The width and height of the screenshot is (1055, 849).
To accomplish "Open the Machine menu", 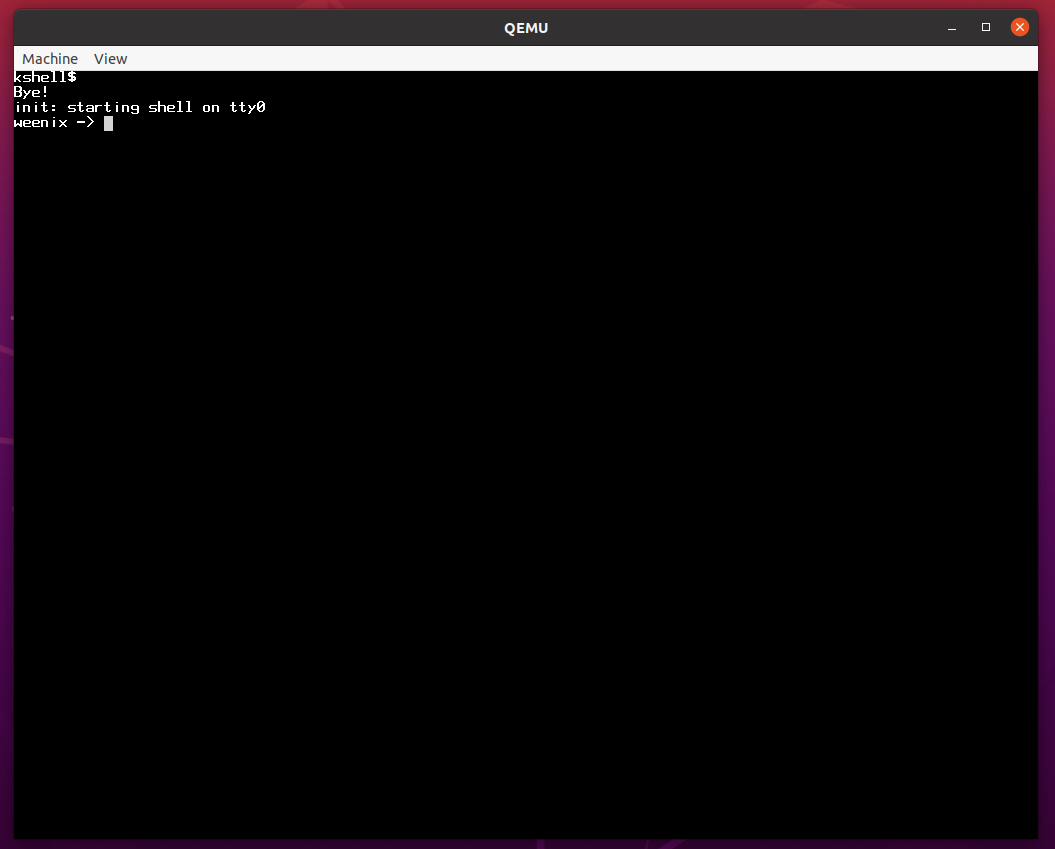I will (50, 59).
